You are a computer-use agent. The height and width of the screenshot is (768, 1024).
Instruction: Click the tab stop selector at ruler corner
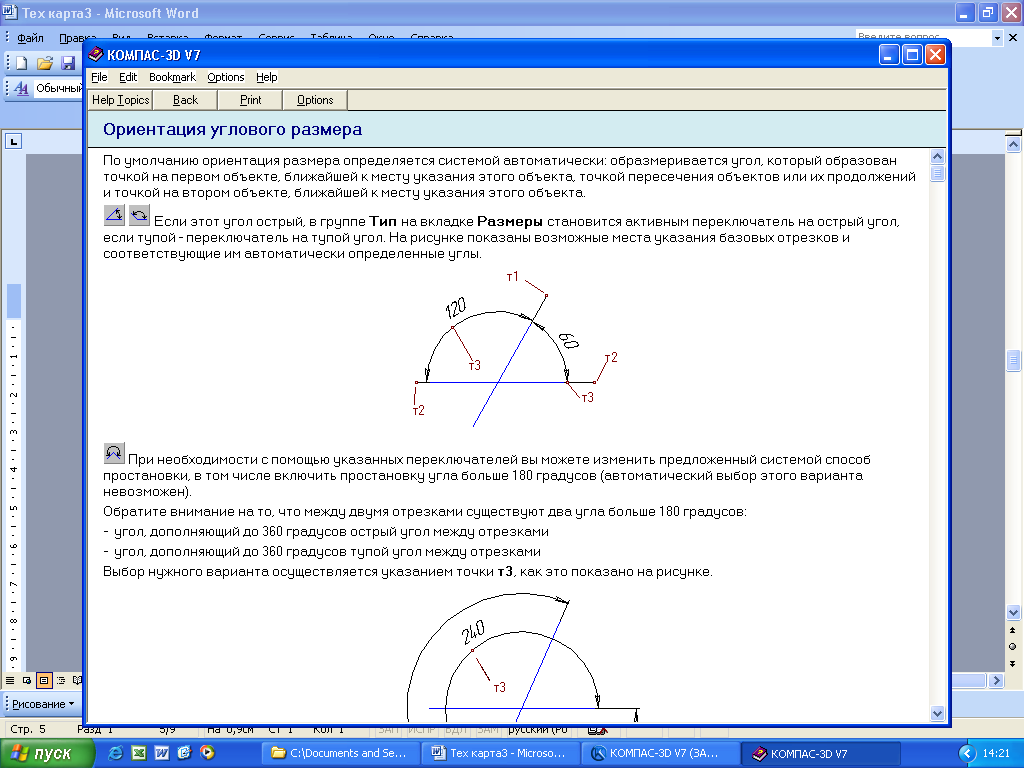(x=14, y=141)
